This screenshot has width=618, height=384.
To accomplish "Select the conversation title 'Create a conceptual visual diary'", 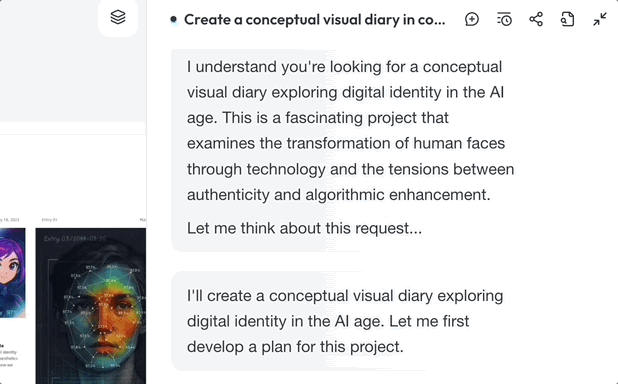I will click(315, 19).
